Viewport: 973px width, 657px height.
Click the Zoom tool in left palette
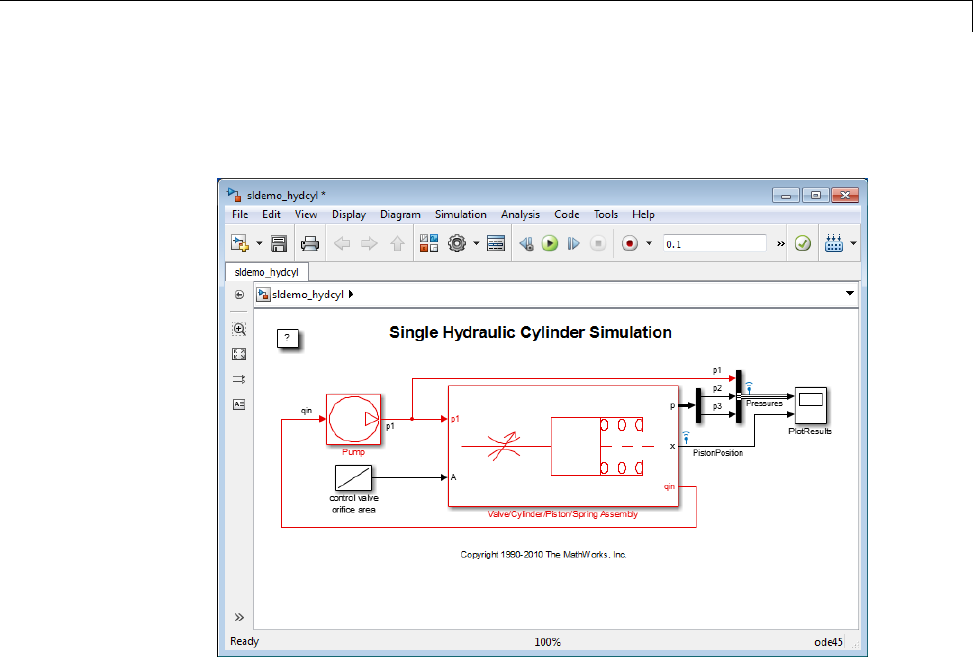(239, 329)
